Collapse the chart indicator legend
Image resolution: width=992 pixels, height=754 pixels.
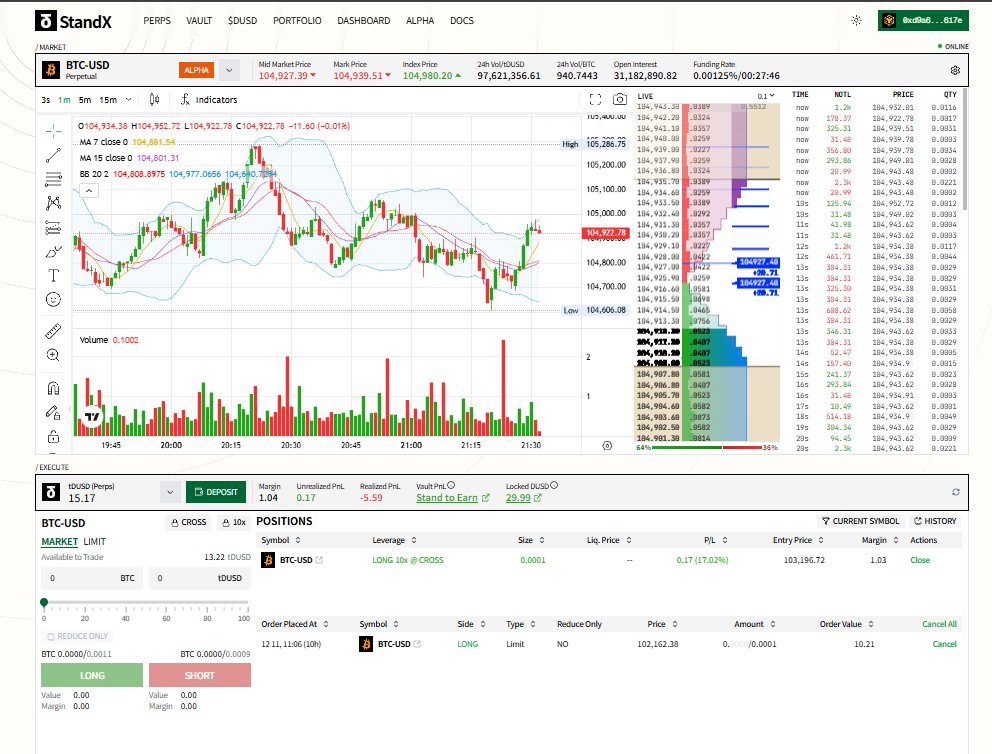click(x=89, y=190)
